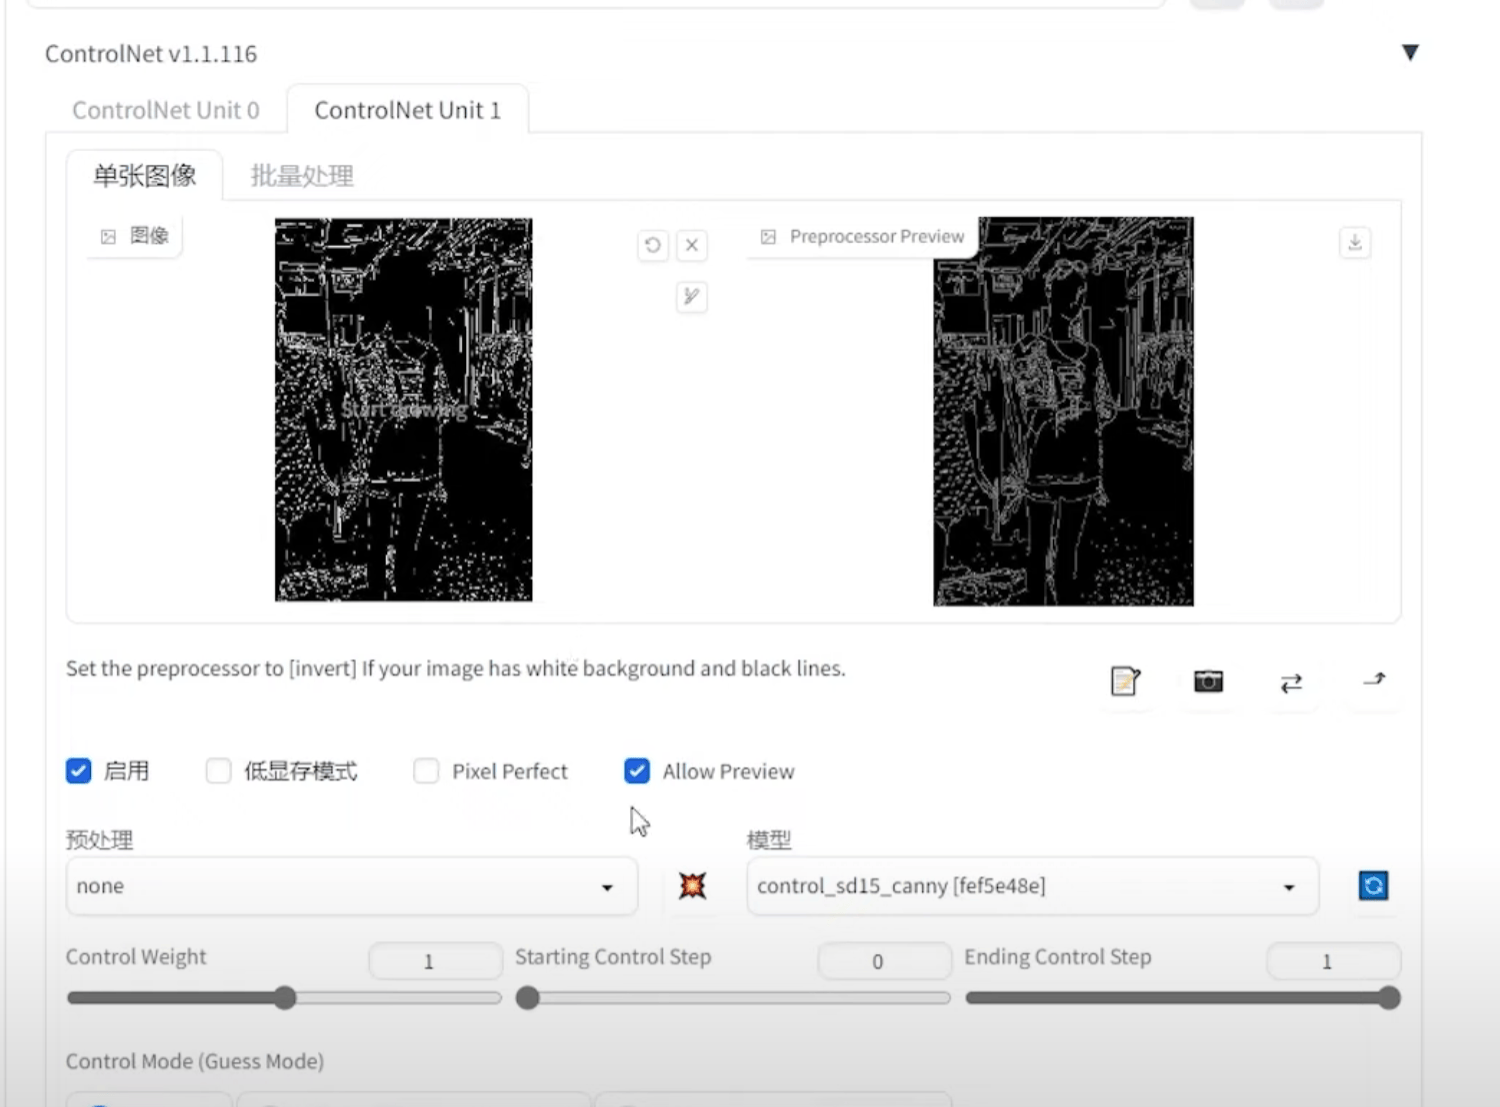Open the 批量处理 batch tab
1500x1107 pixels.
coord(302,176)
